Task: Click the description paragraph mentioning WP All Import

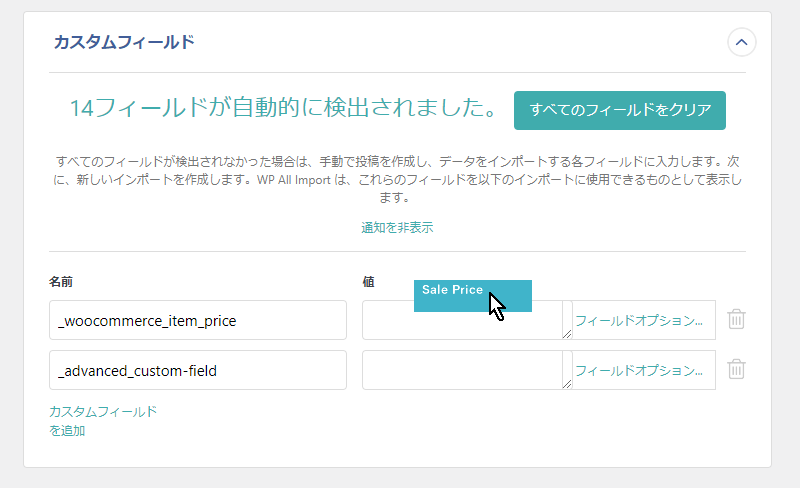Action: tap(397, 179)
